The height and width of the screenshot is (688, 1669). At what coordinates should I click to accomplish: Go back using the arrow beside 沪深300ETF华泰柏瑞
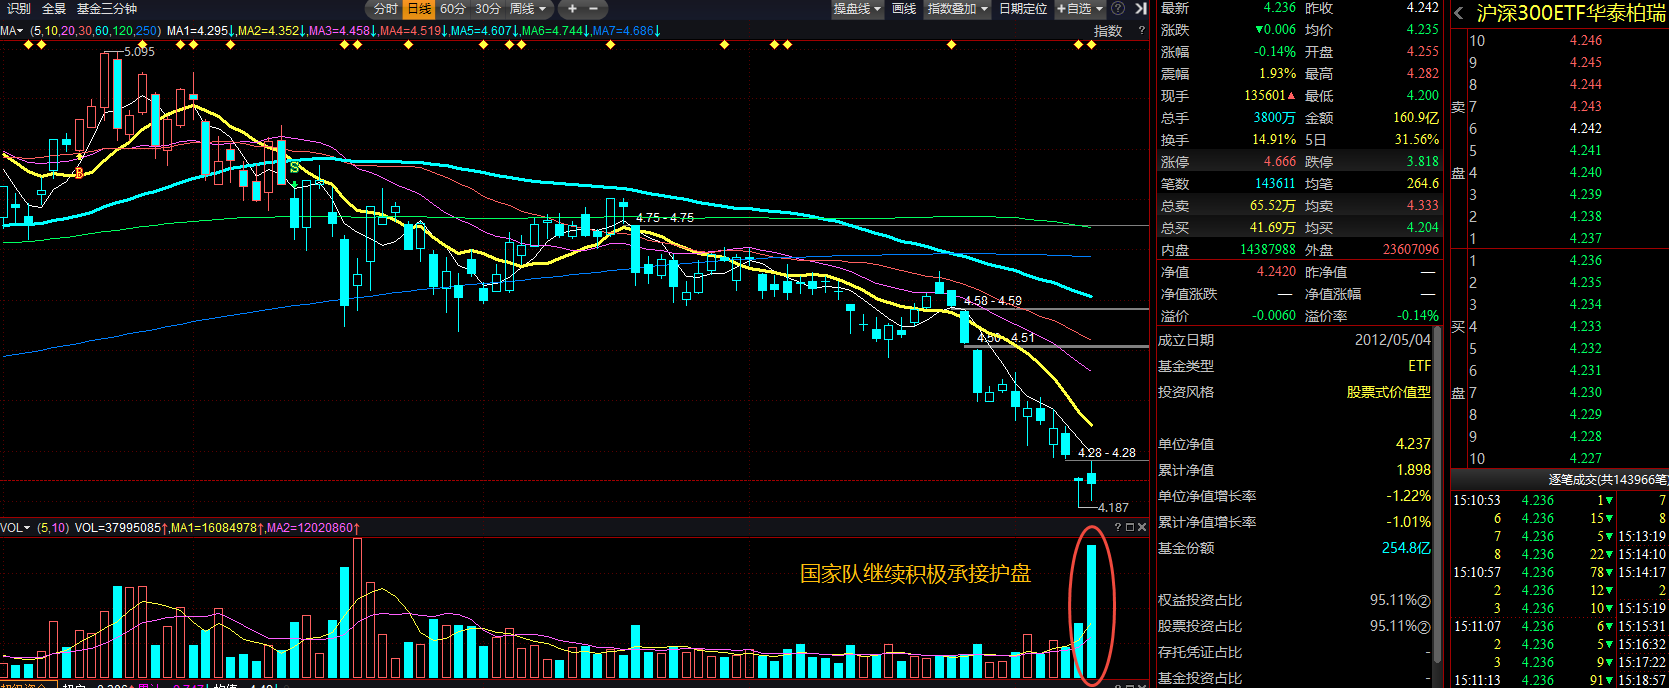(x=1459, y=13)
